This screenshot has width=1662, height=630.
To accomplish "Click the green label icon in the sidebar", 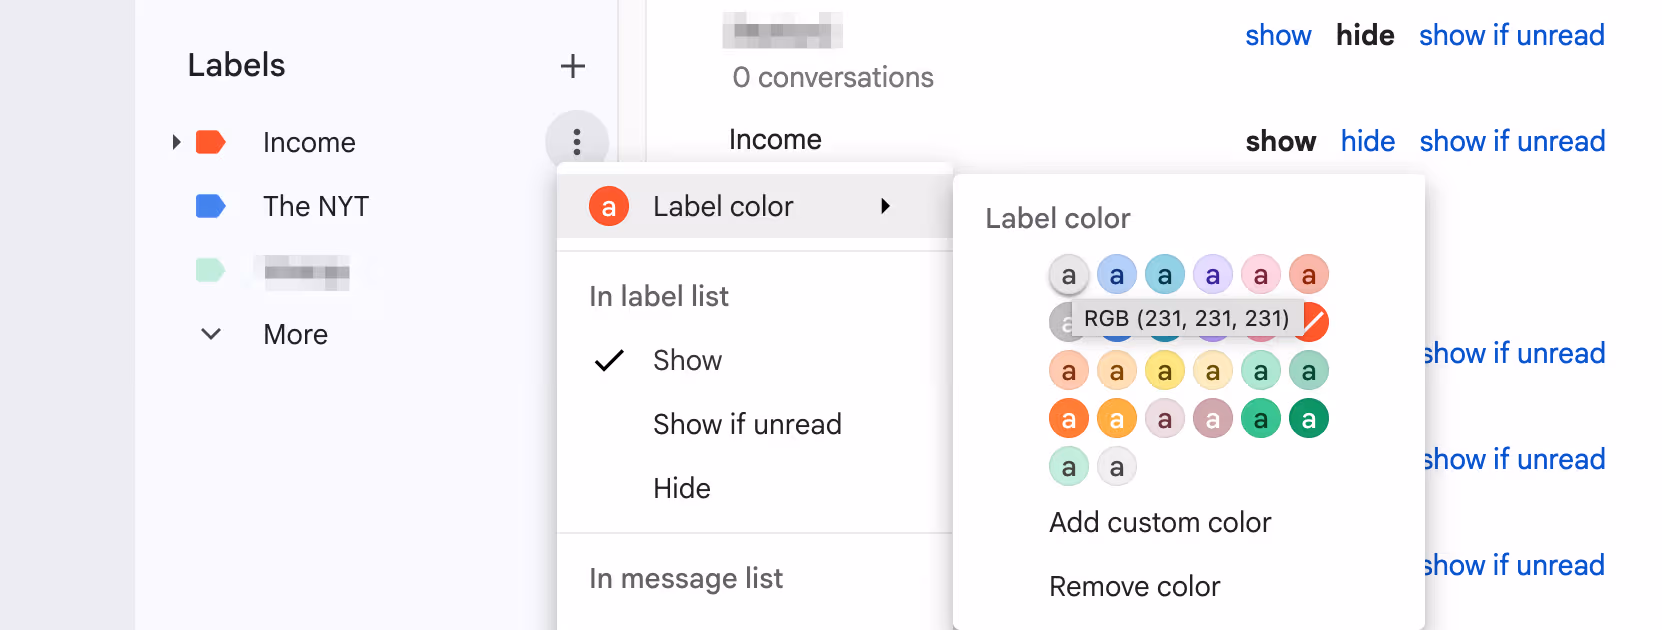I will 211,271.
